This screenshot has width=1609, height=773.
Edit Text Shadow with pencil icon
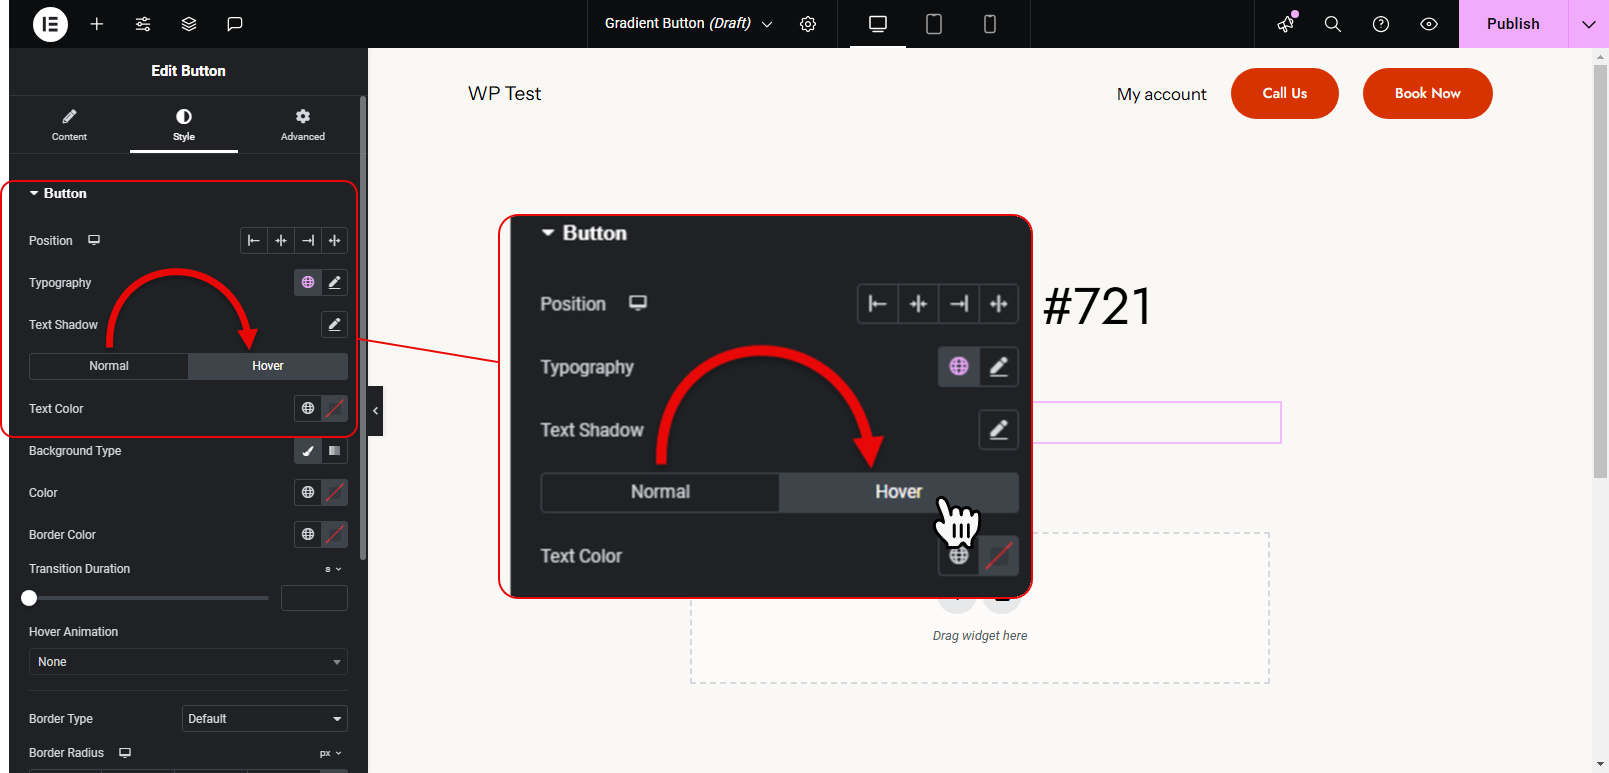pos(335,325)
